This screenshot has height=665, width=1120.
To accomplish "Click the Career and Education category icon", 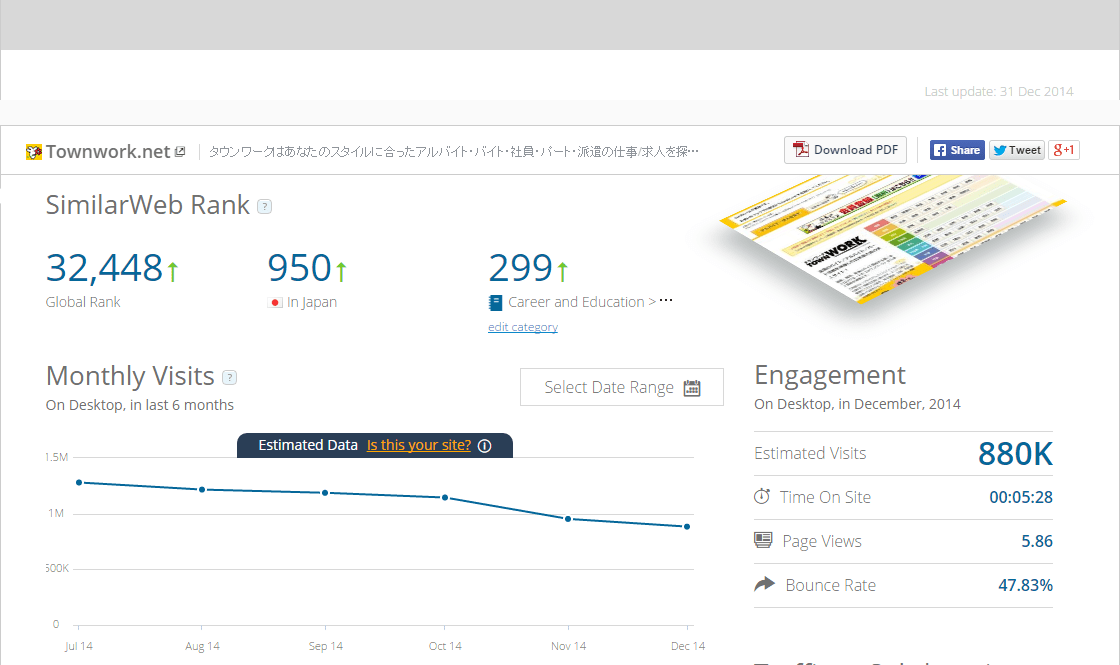I will coord(495,303).
